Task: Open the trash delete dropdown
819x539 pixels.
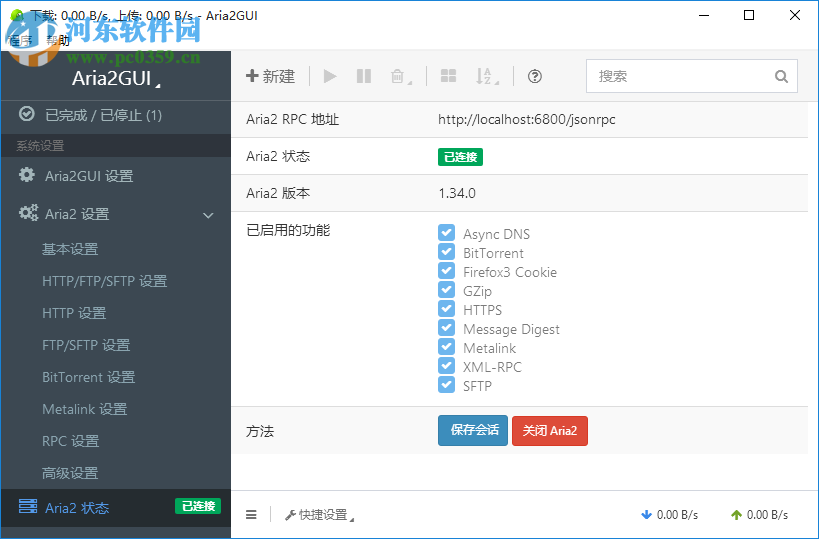Action: [x=401, y=76]
